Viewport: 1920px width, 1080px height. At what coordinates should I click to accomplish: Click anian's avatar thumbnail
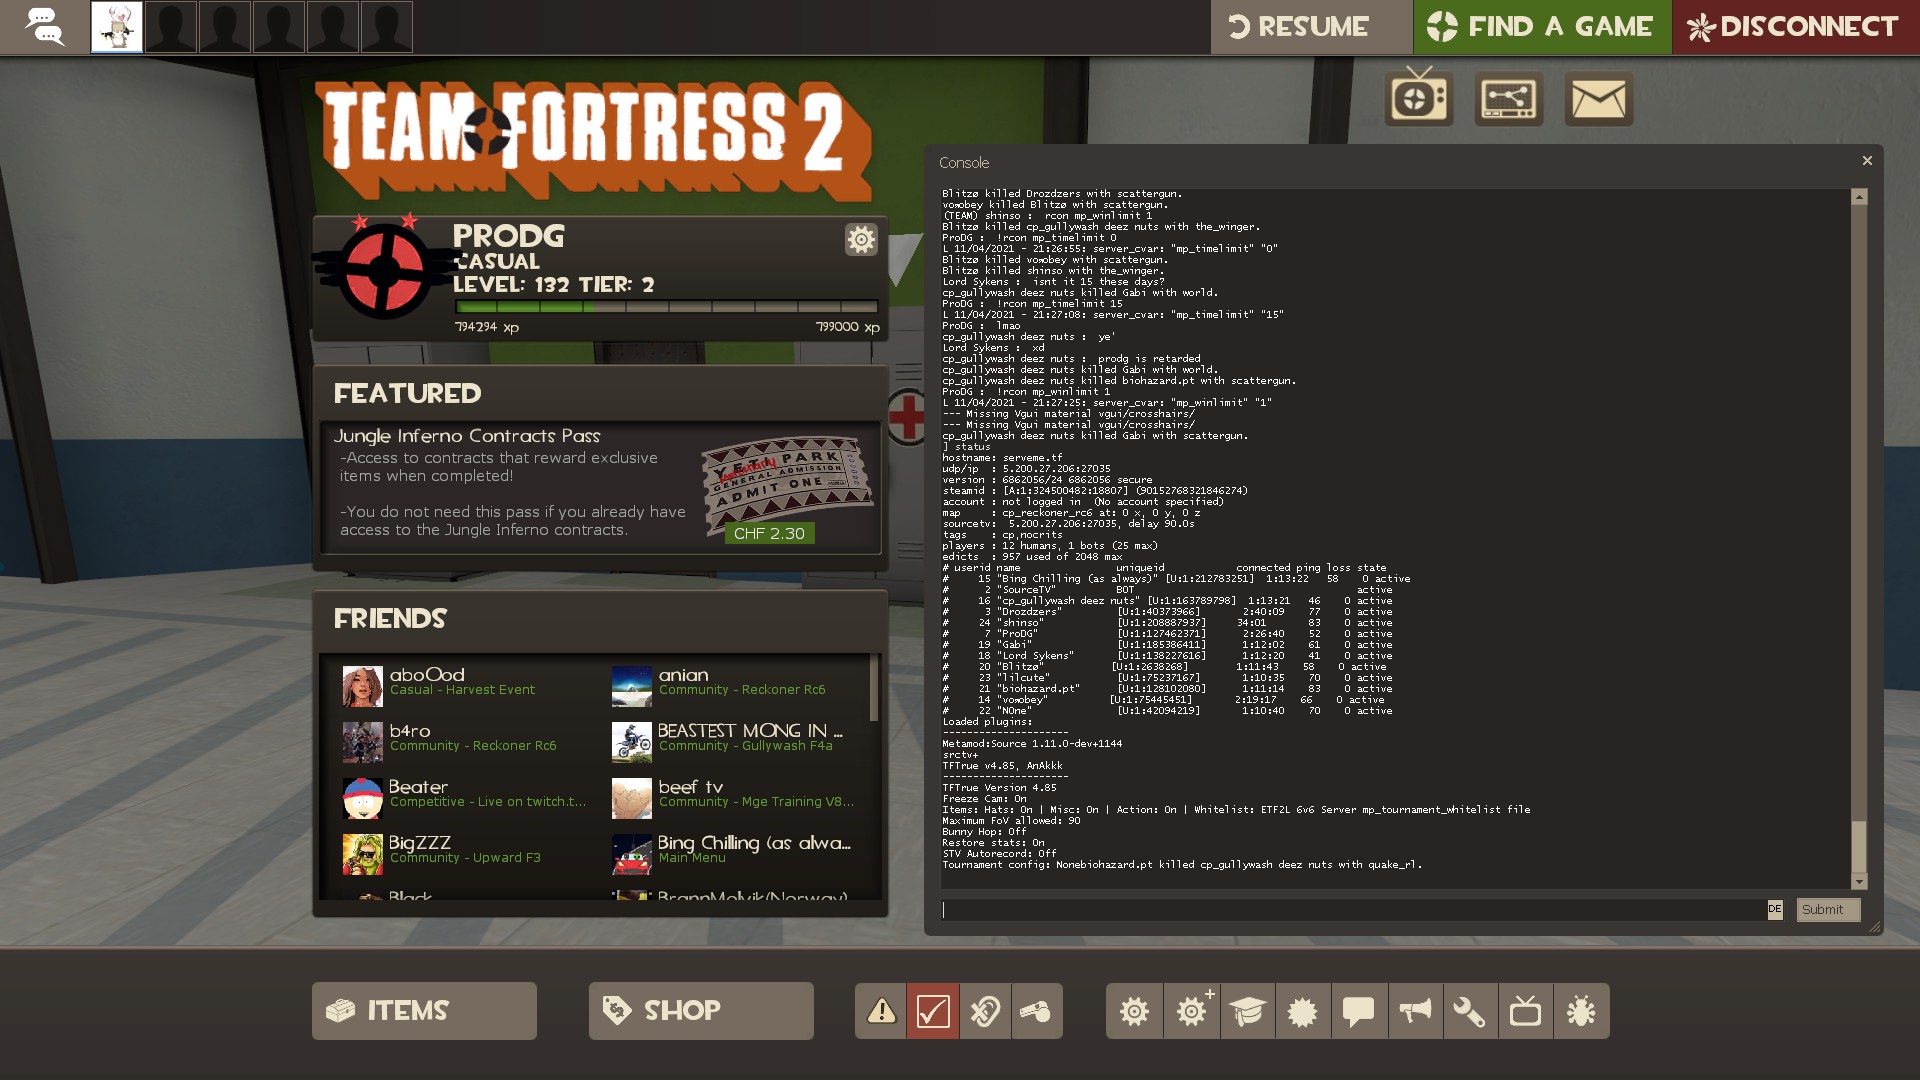click(631, 687)
